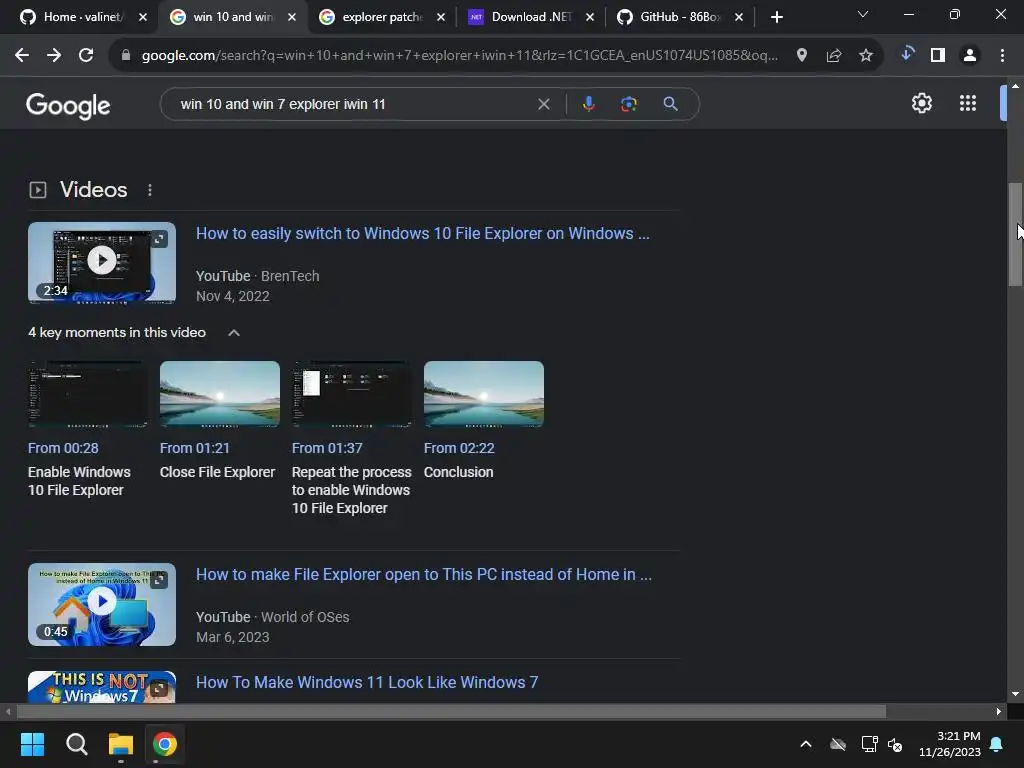Open the location pin icon in the address bar
The image size is (1024, 768).
click(x=801, y=56)
